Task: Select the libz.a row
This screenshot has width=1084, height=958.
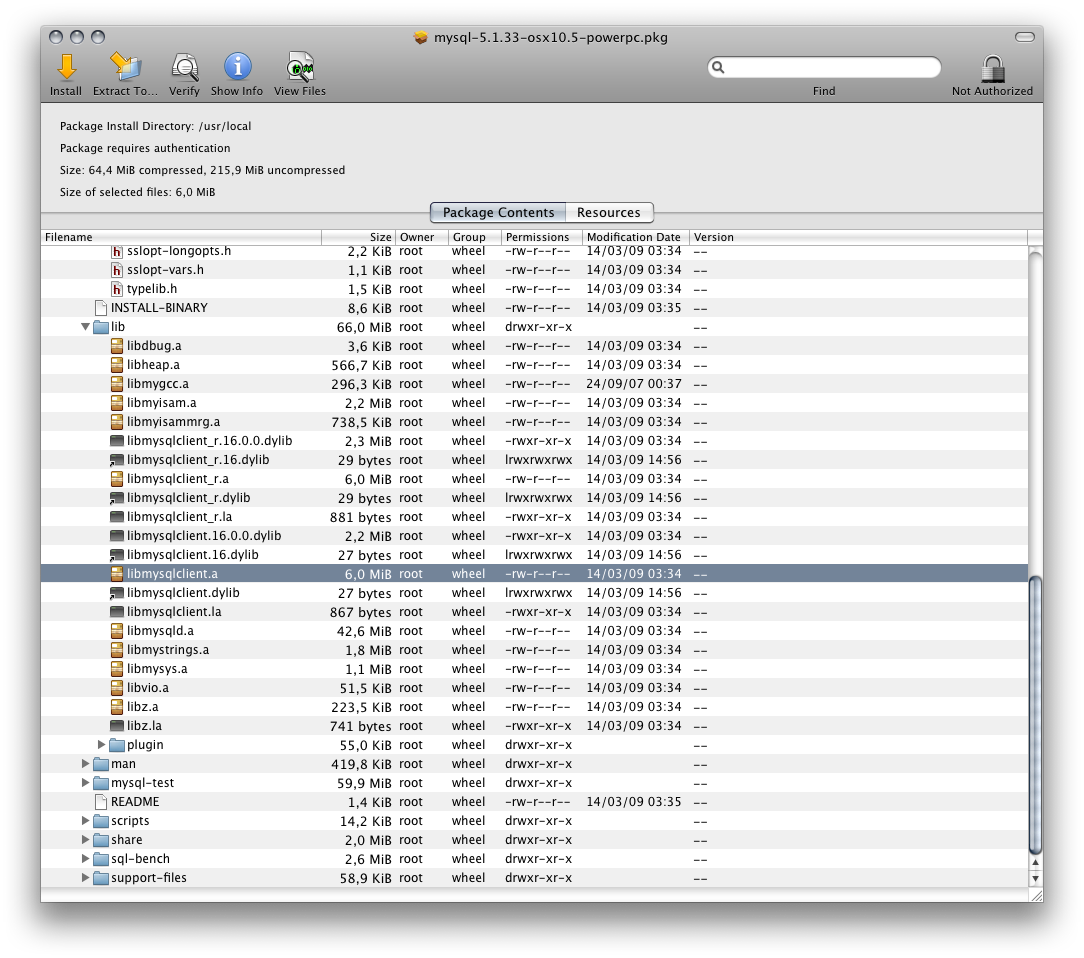Action: pyautogui.click(x=534, y=707)
